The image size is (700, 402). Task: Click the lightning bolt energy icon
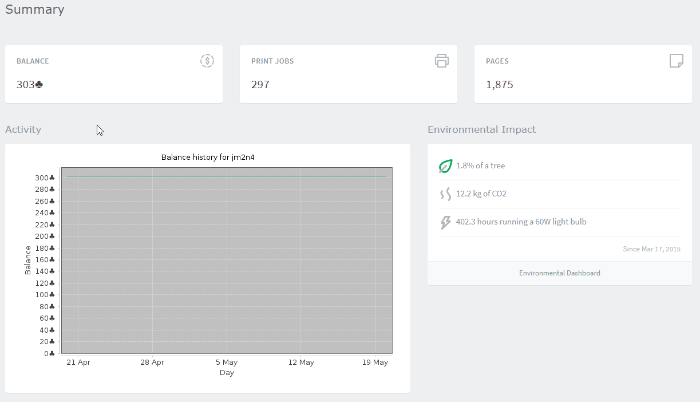[x=445, y=222]
